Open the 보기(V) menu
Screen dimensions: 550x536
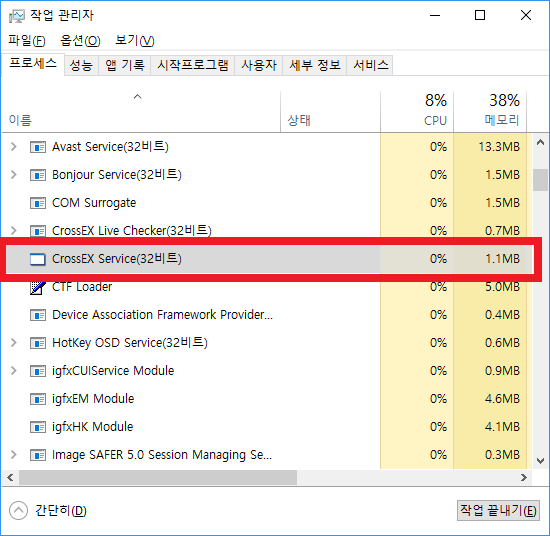point(135,41)
